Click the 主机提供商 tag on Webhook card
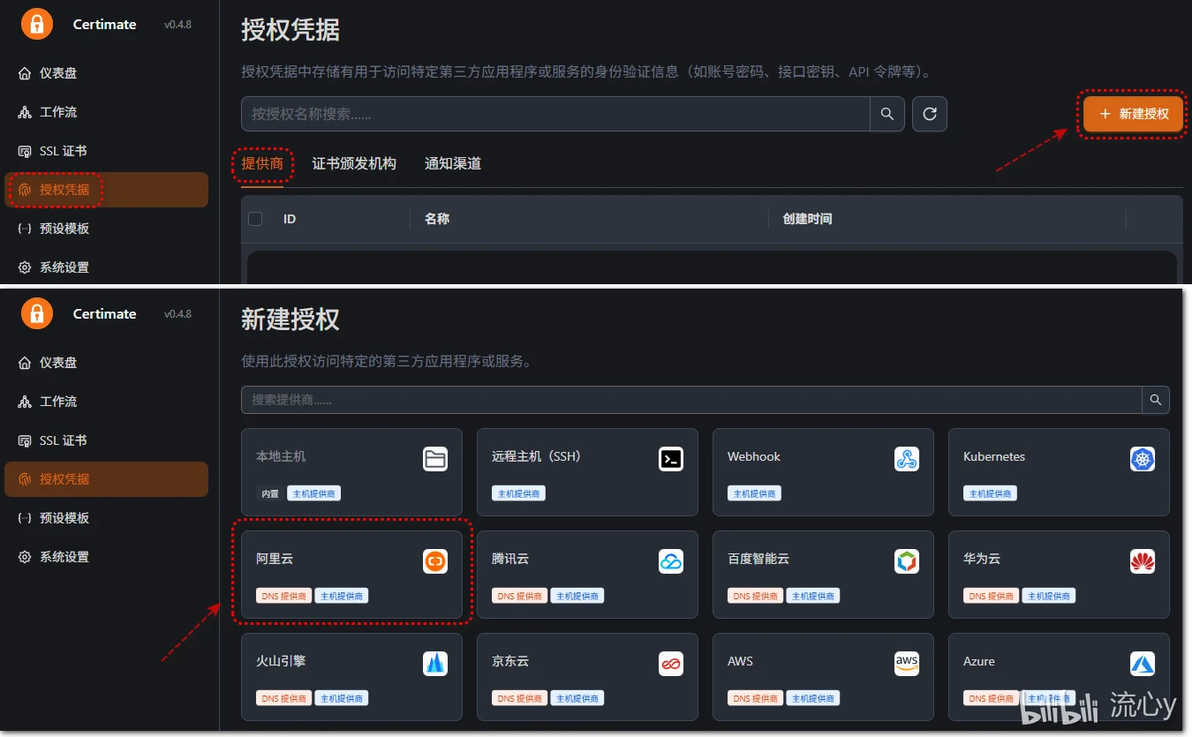 [x=754, y=494]
